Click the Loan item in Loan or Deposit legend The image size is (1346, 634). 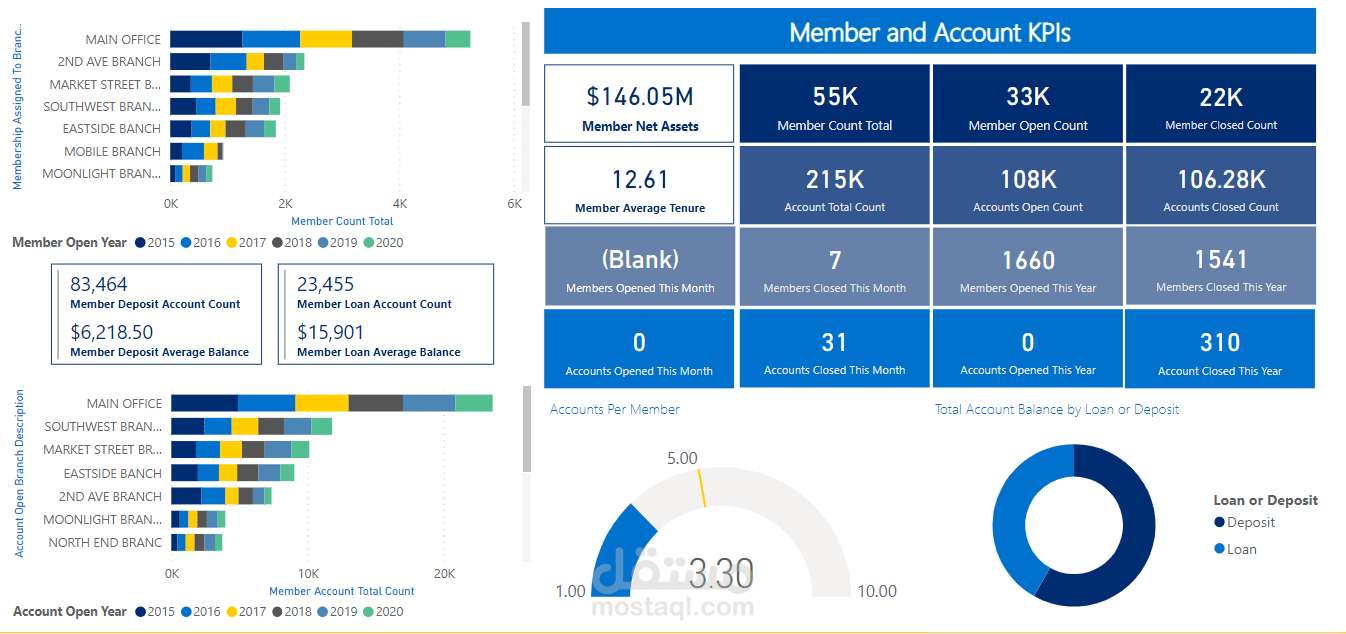coord(1237,548)
